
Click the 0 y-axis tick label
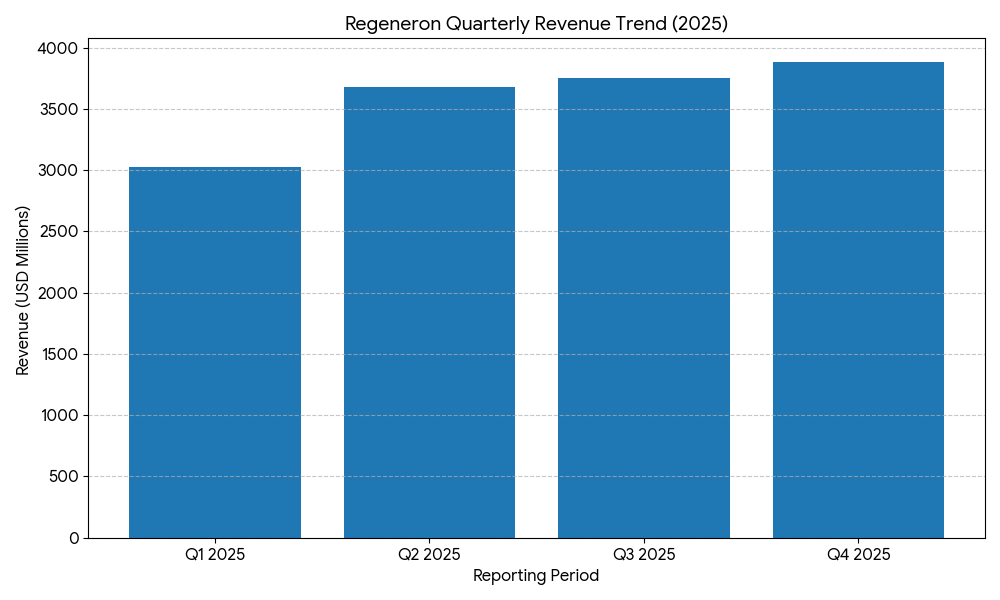pyautogui.click(x=74, y=538)
